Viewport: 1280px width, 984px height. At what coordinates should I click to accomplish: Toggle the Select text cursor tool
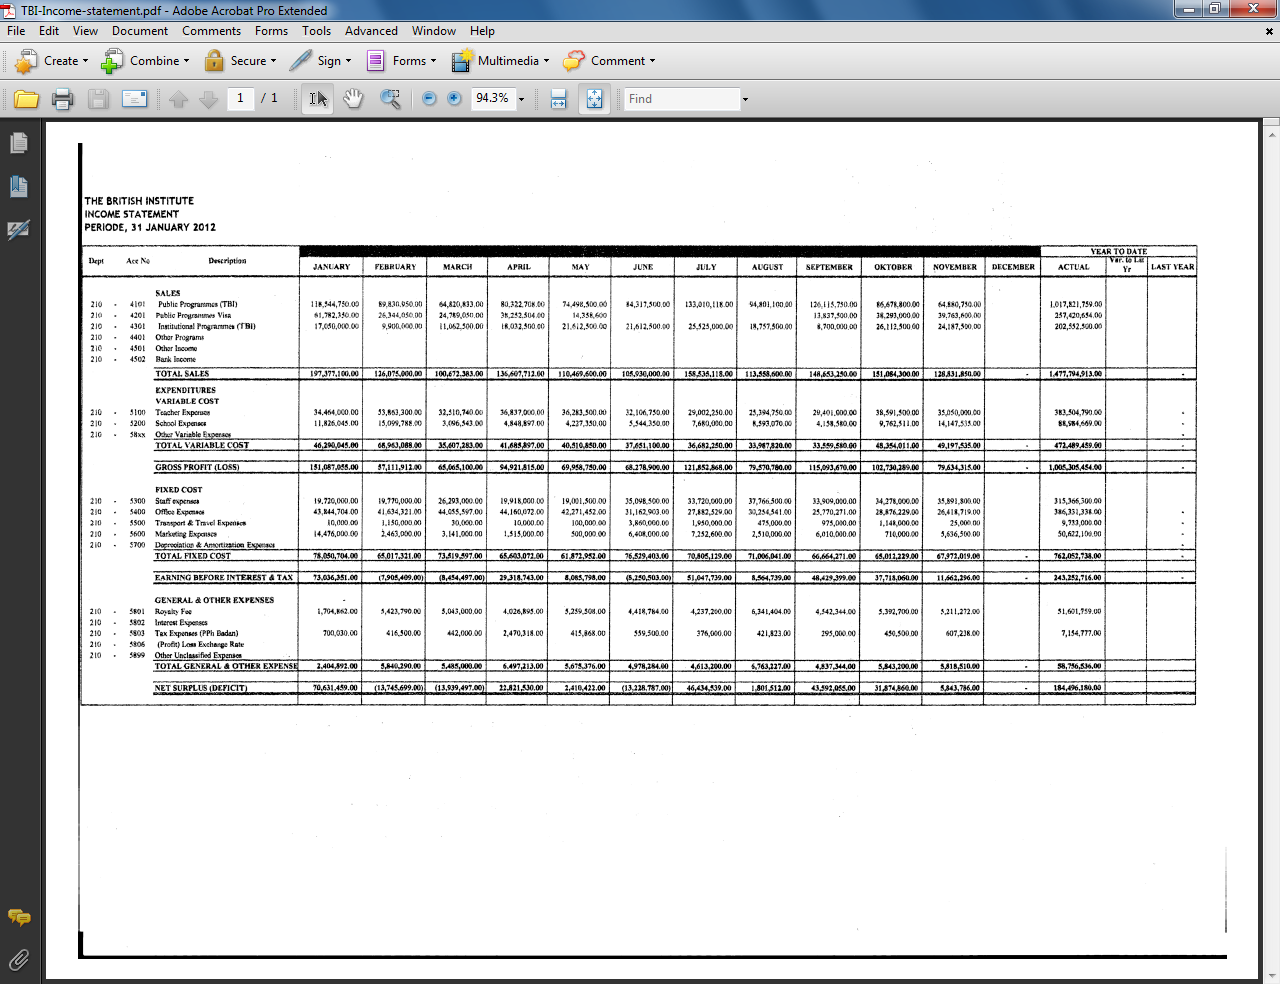coord(317,99)
